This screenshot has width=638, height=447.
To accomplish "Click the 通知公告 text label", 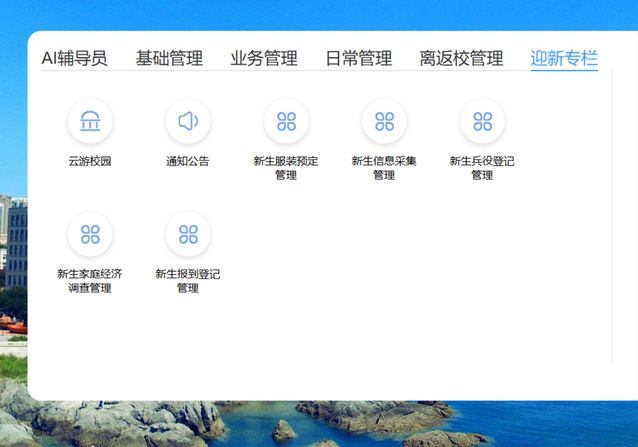I will click(x=188, y=161).
